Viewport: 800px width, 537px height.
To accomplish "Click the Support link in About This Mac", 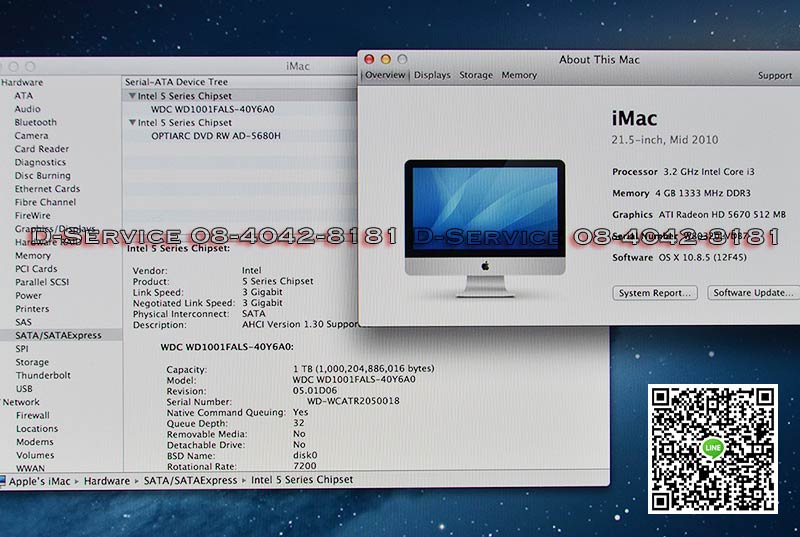I will tap(774, 75).
